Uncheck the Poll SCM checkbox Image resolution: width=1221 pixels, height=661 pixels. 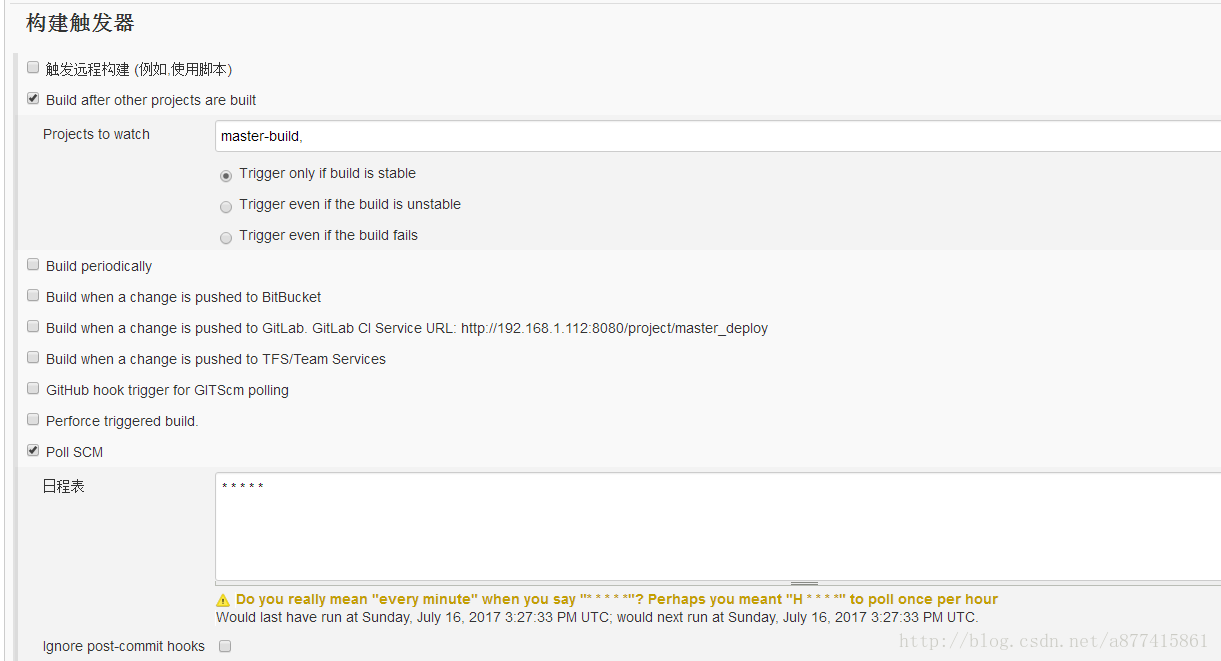pos(33,451)
